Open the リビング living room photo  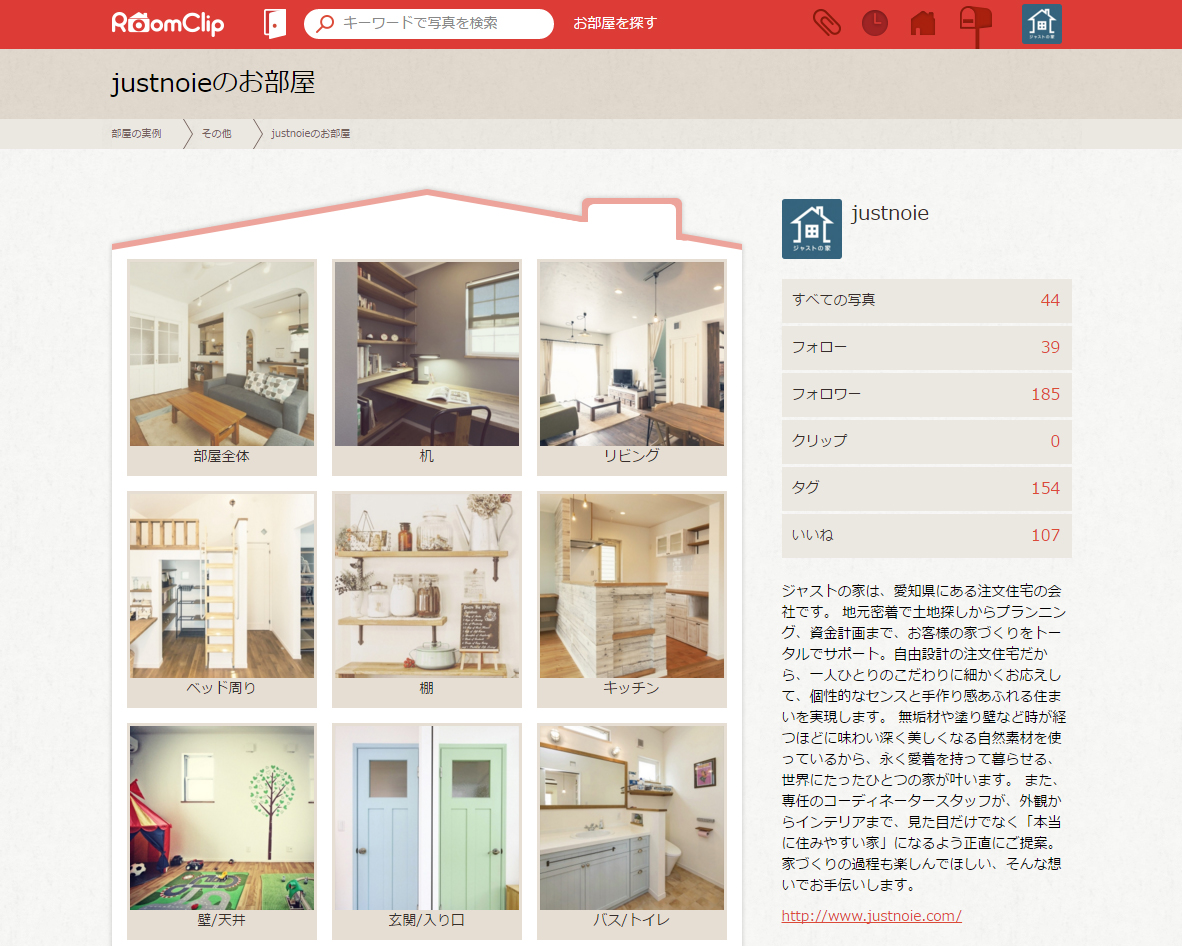(x=632, y=354)
